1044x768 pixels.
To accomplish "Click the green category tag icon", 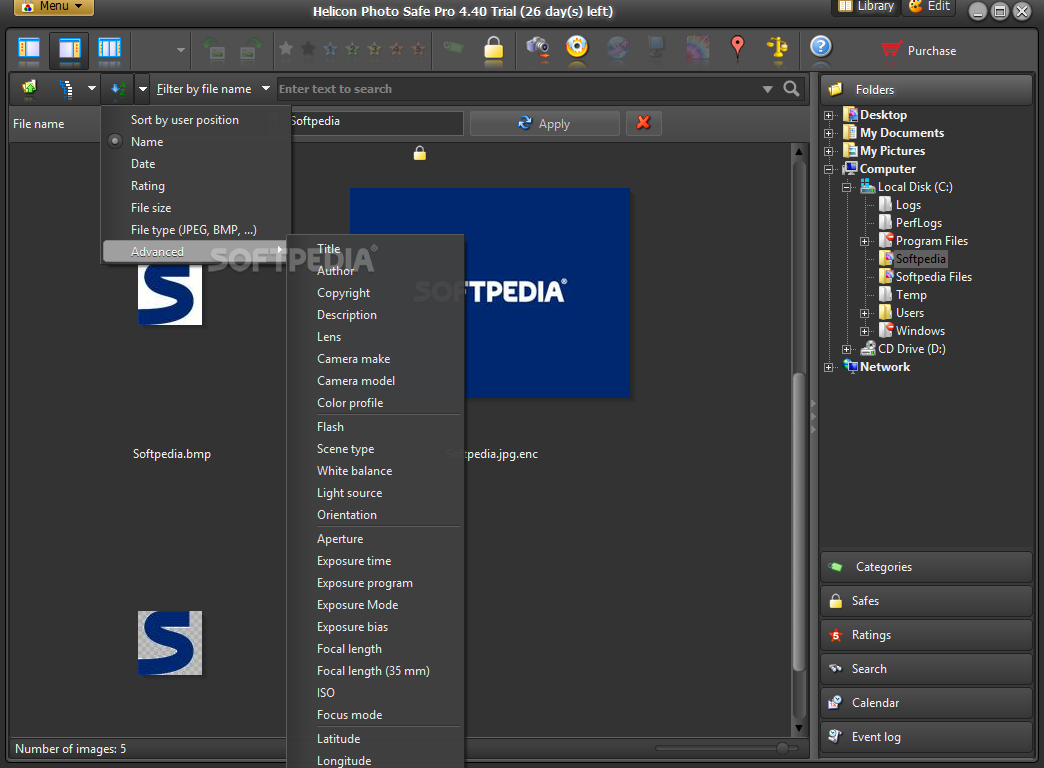I will [x=453, y=47].
